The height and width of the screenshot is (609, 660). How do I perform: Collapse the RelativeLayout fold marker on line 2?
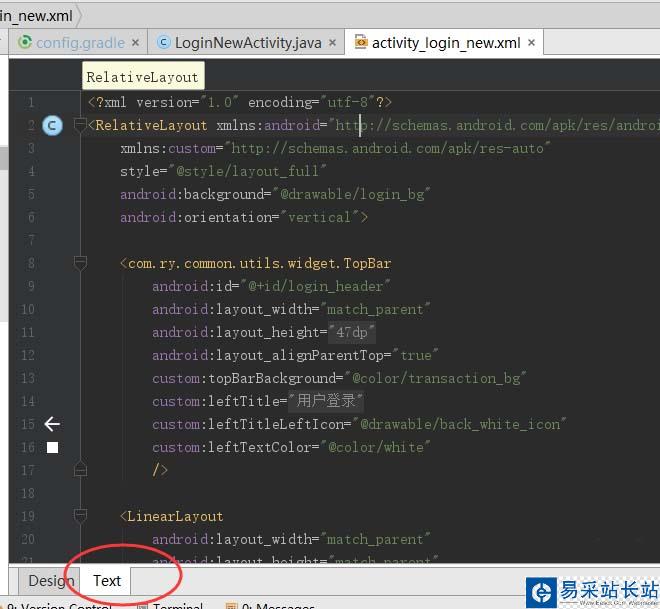coord(80,125)
